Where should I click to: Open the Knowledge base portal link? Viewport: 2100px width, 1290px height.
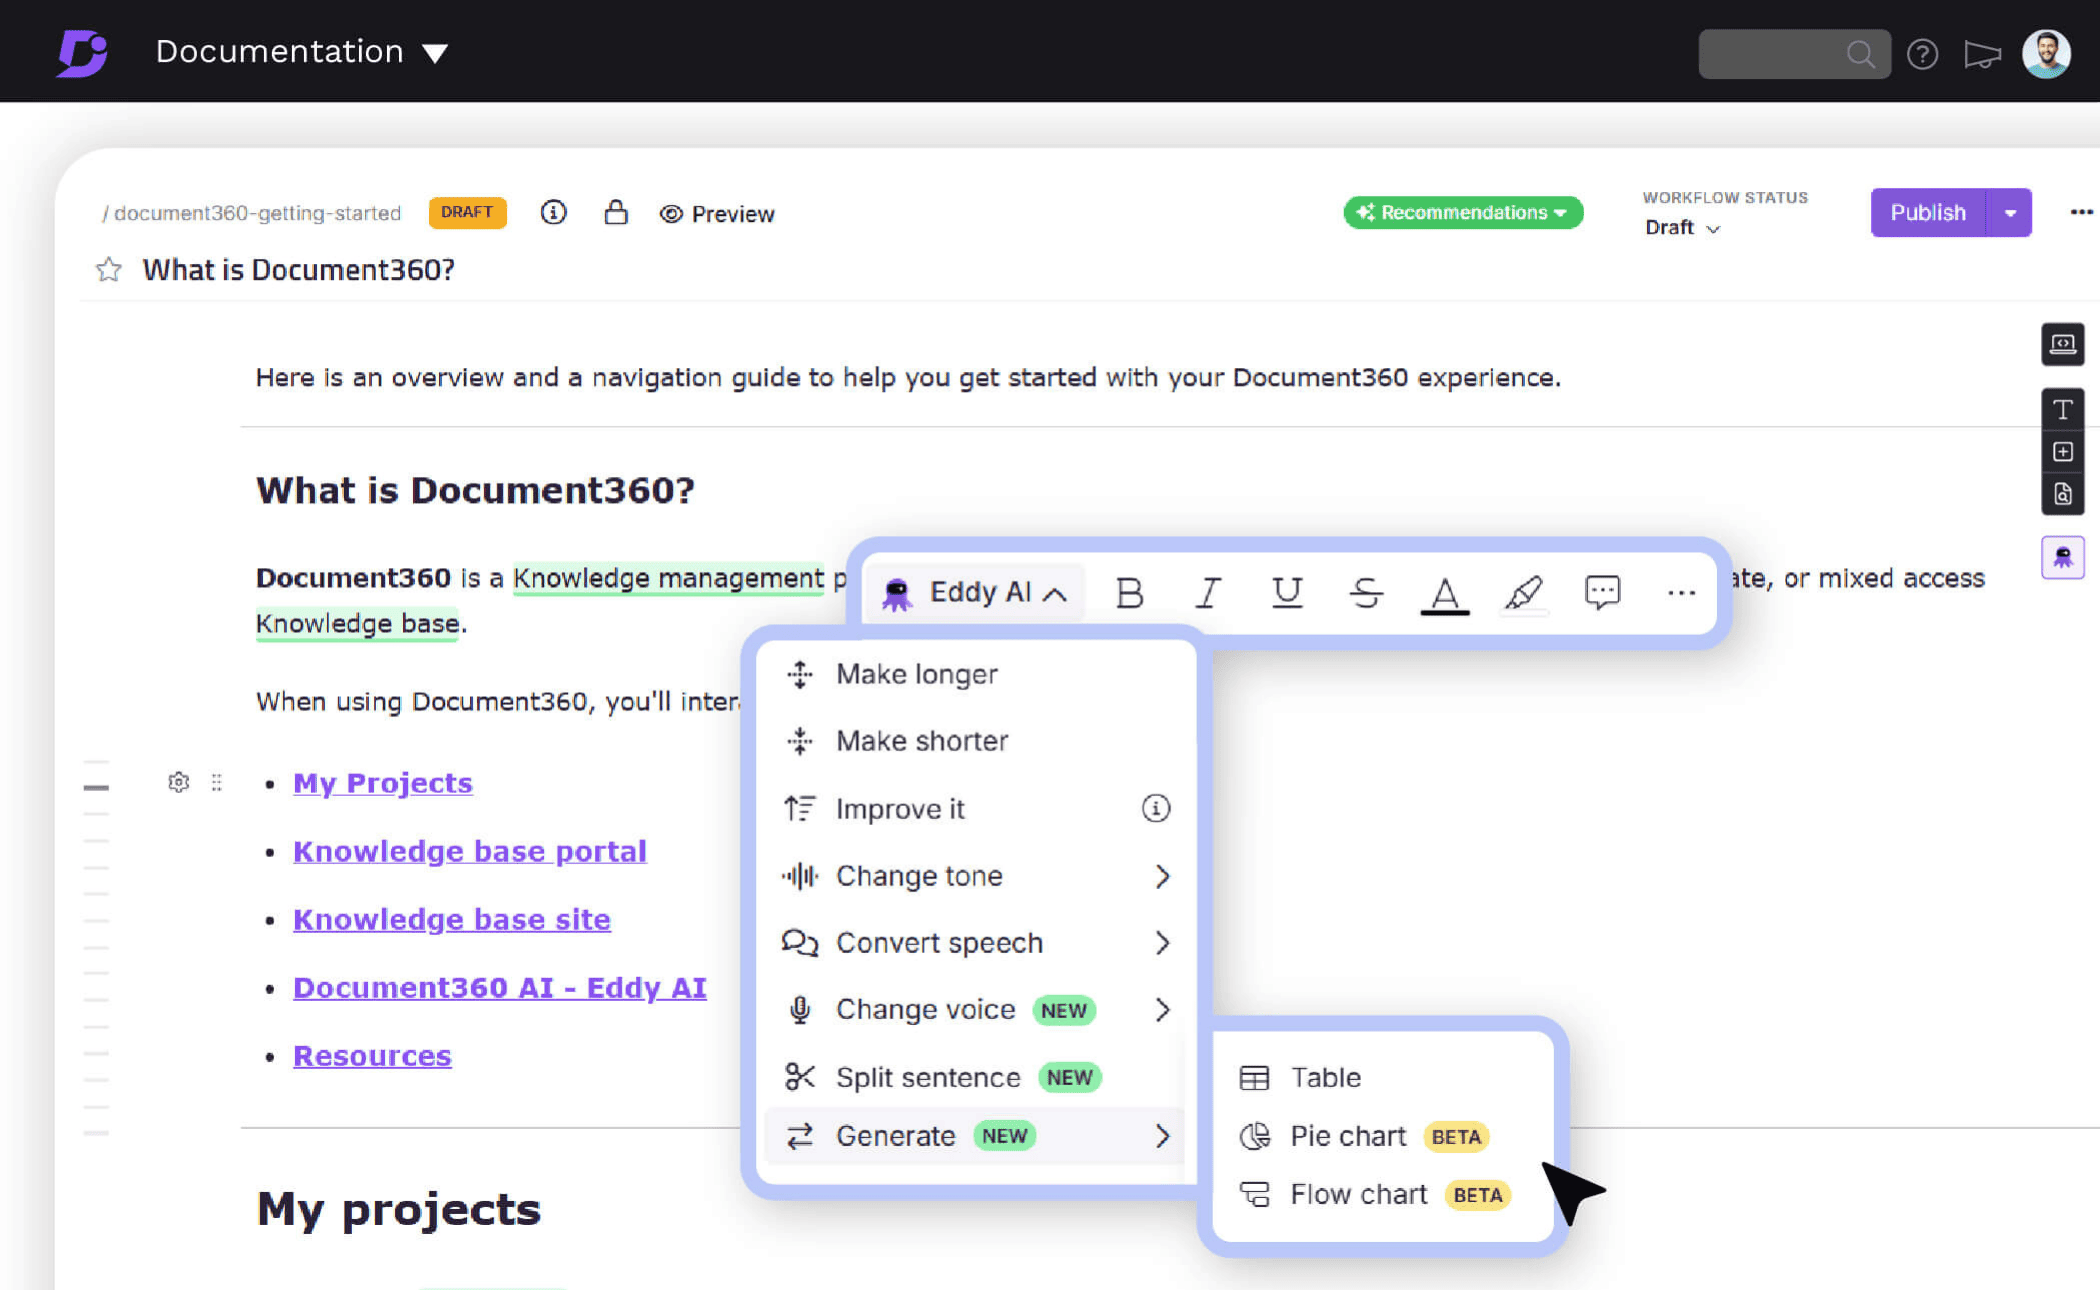click(x=469, y=851)
